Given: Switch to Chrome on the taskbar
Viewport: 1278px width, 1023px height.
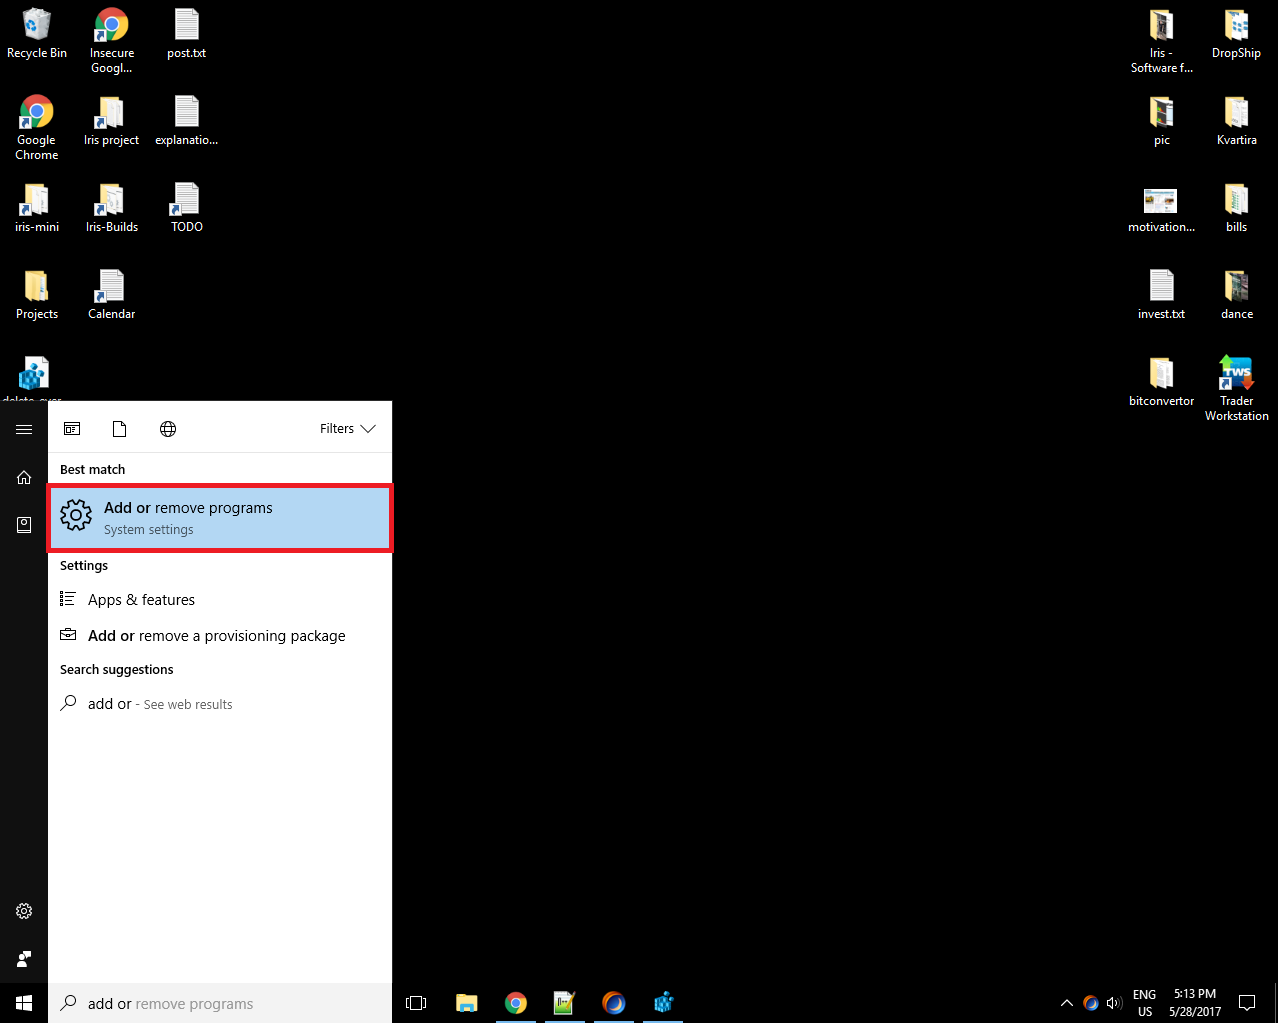Looking at the screenshot, I should click(516, 1003).
